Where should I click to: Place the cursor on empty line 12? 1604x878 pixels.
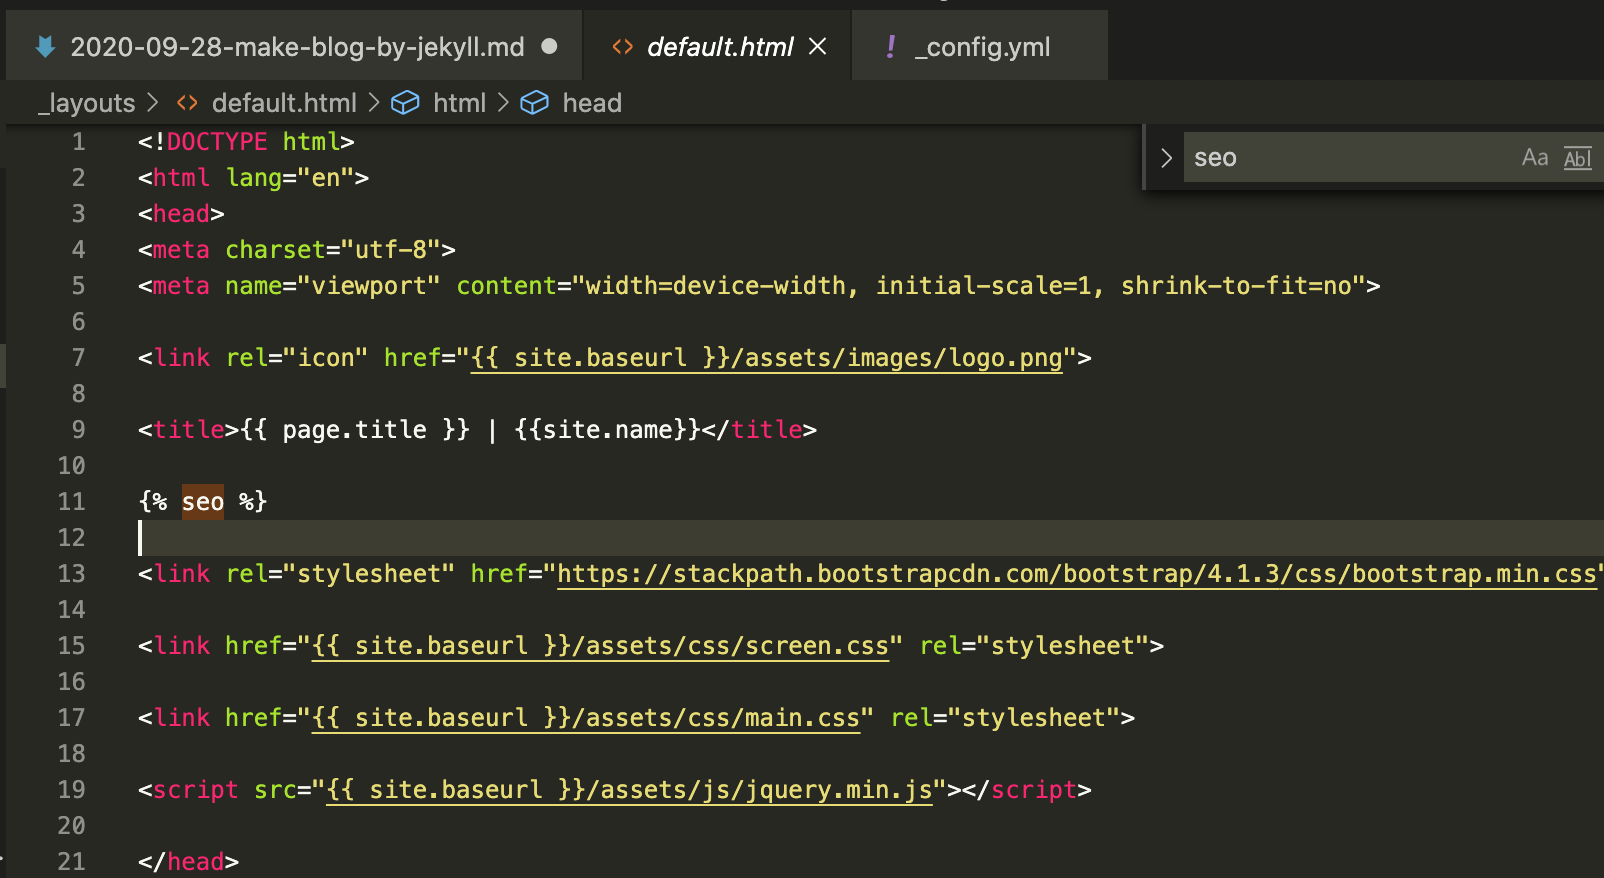coord(870,538)
